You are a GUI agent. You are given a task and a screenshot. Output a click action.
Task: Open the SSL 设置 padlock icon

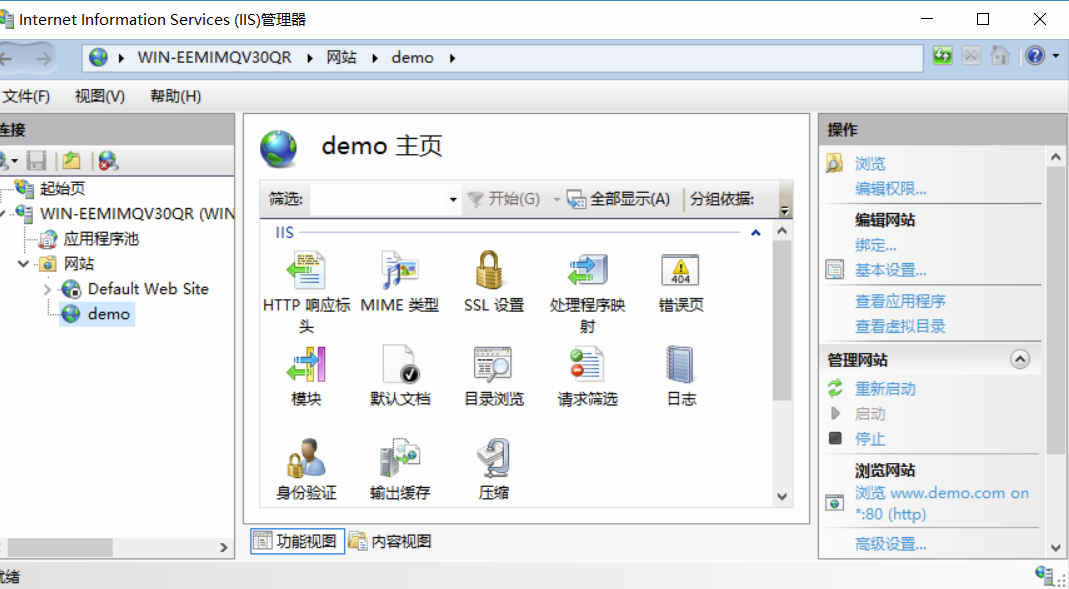(x=490, y=271)
